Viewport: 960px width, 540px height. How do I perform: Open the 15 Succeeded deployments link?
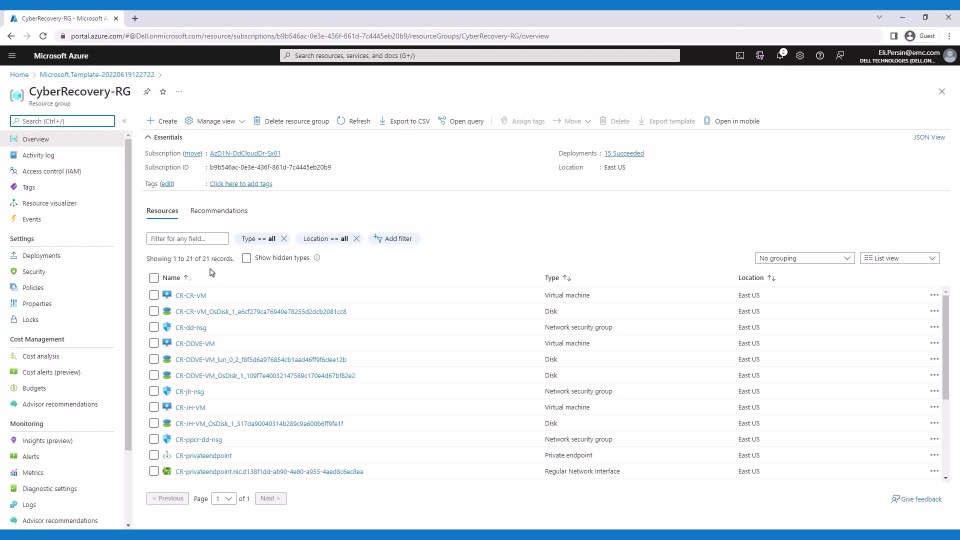[x=624, y=154]
